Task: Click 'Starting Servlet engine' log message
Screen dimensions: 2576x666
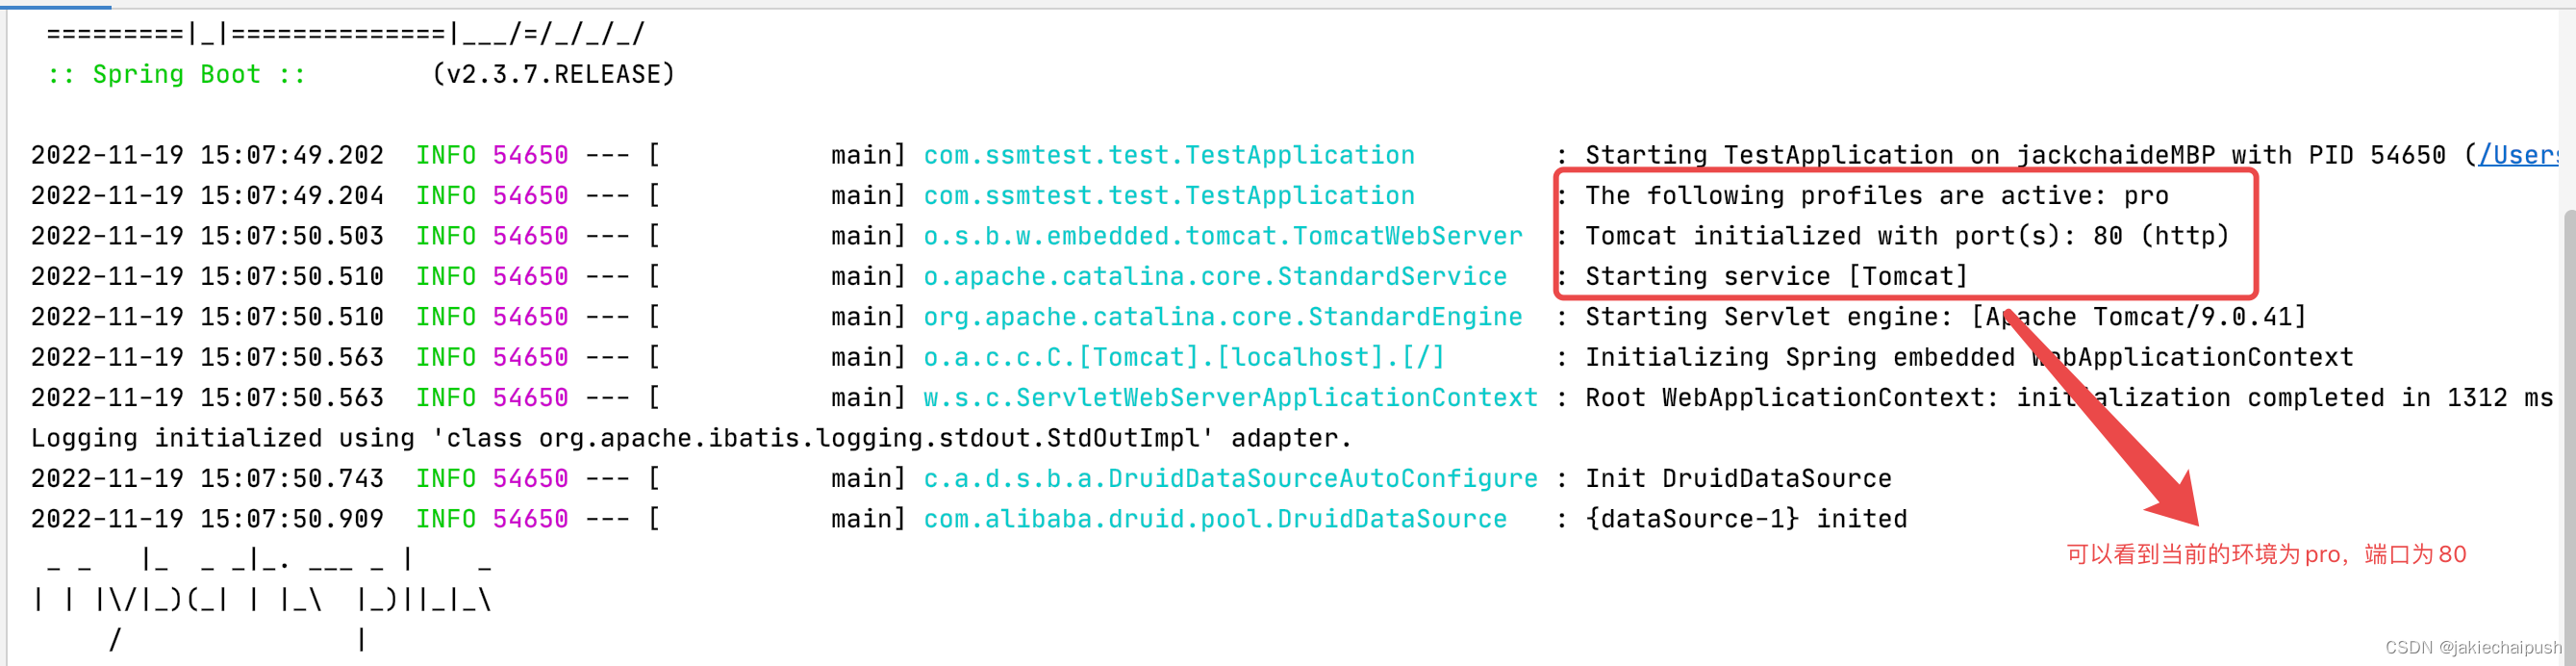Action: click(1945, 317)
